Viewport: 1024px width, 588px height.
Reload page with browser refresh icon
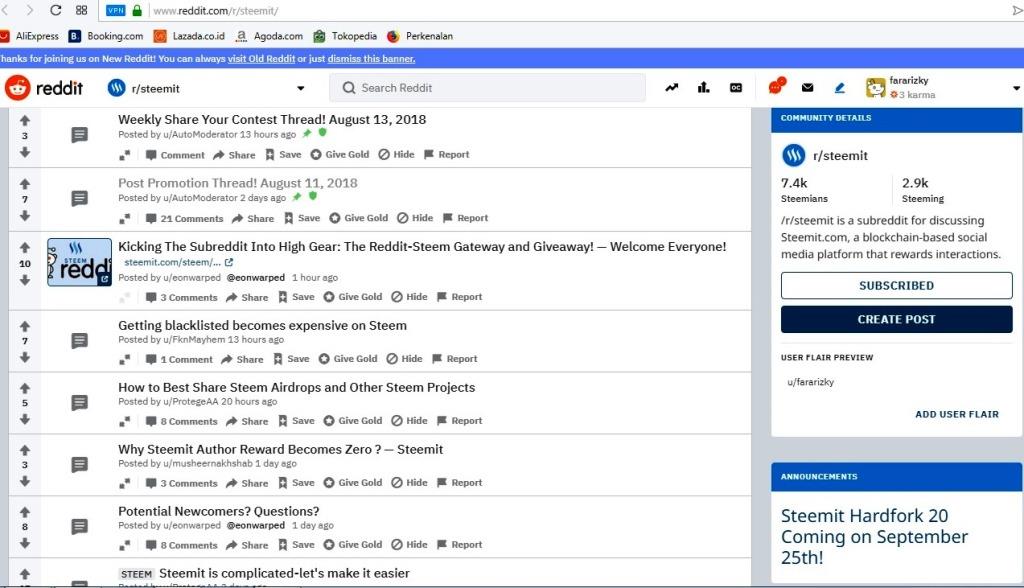pyautogui.click(x=56, y=10)
